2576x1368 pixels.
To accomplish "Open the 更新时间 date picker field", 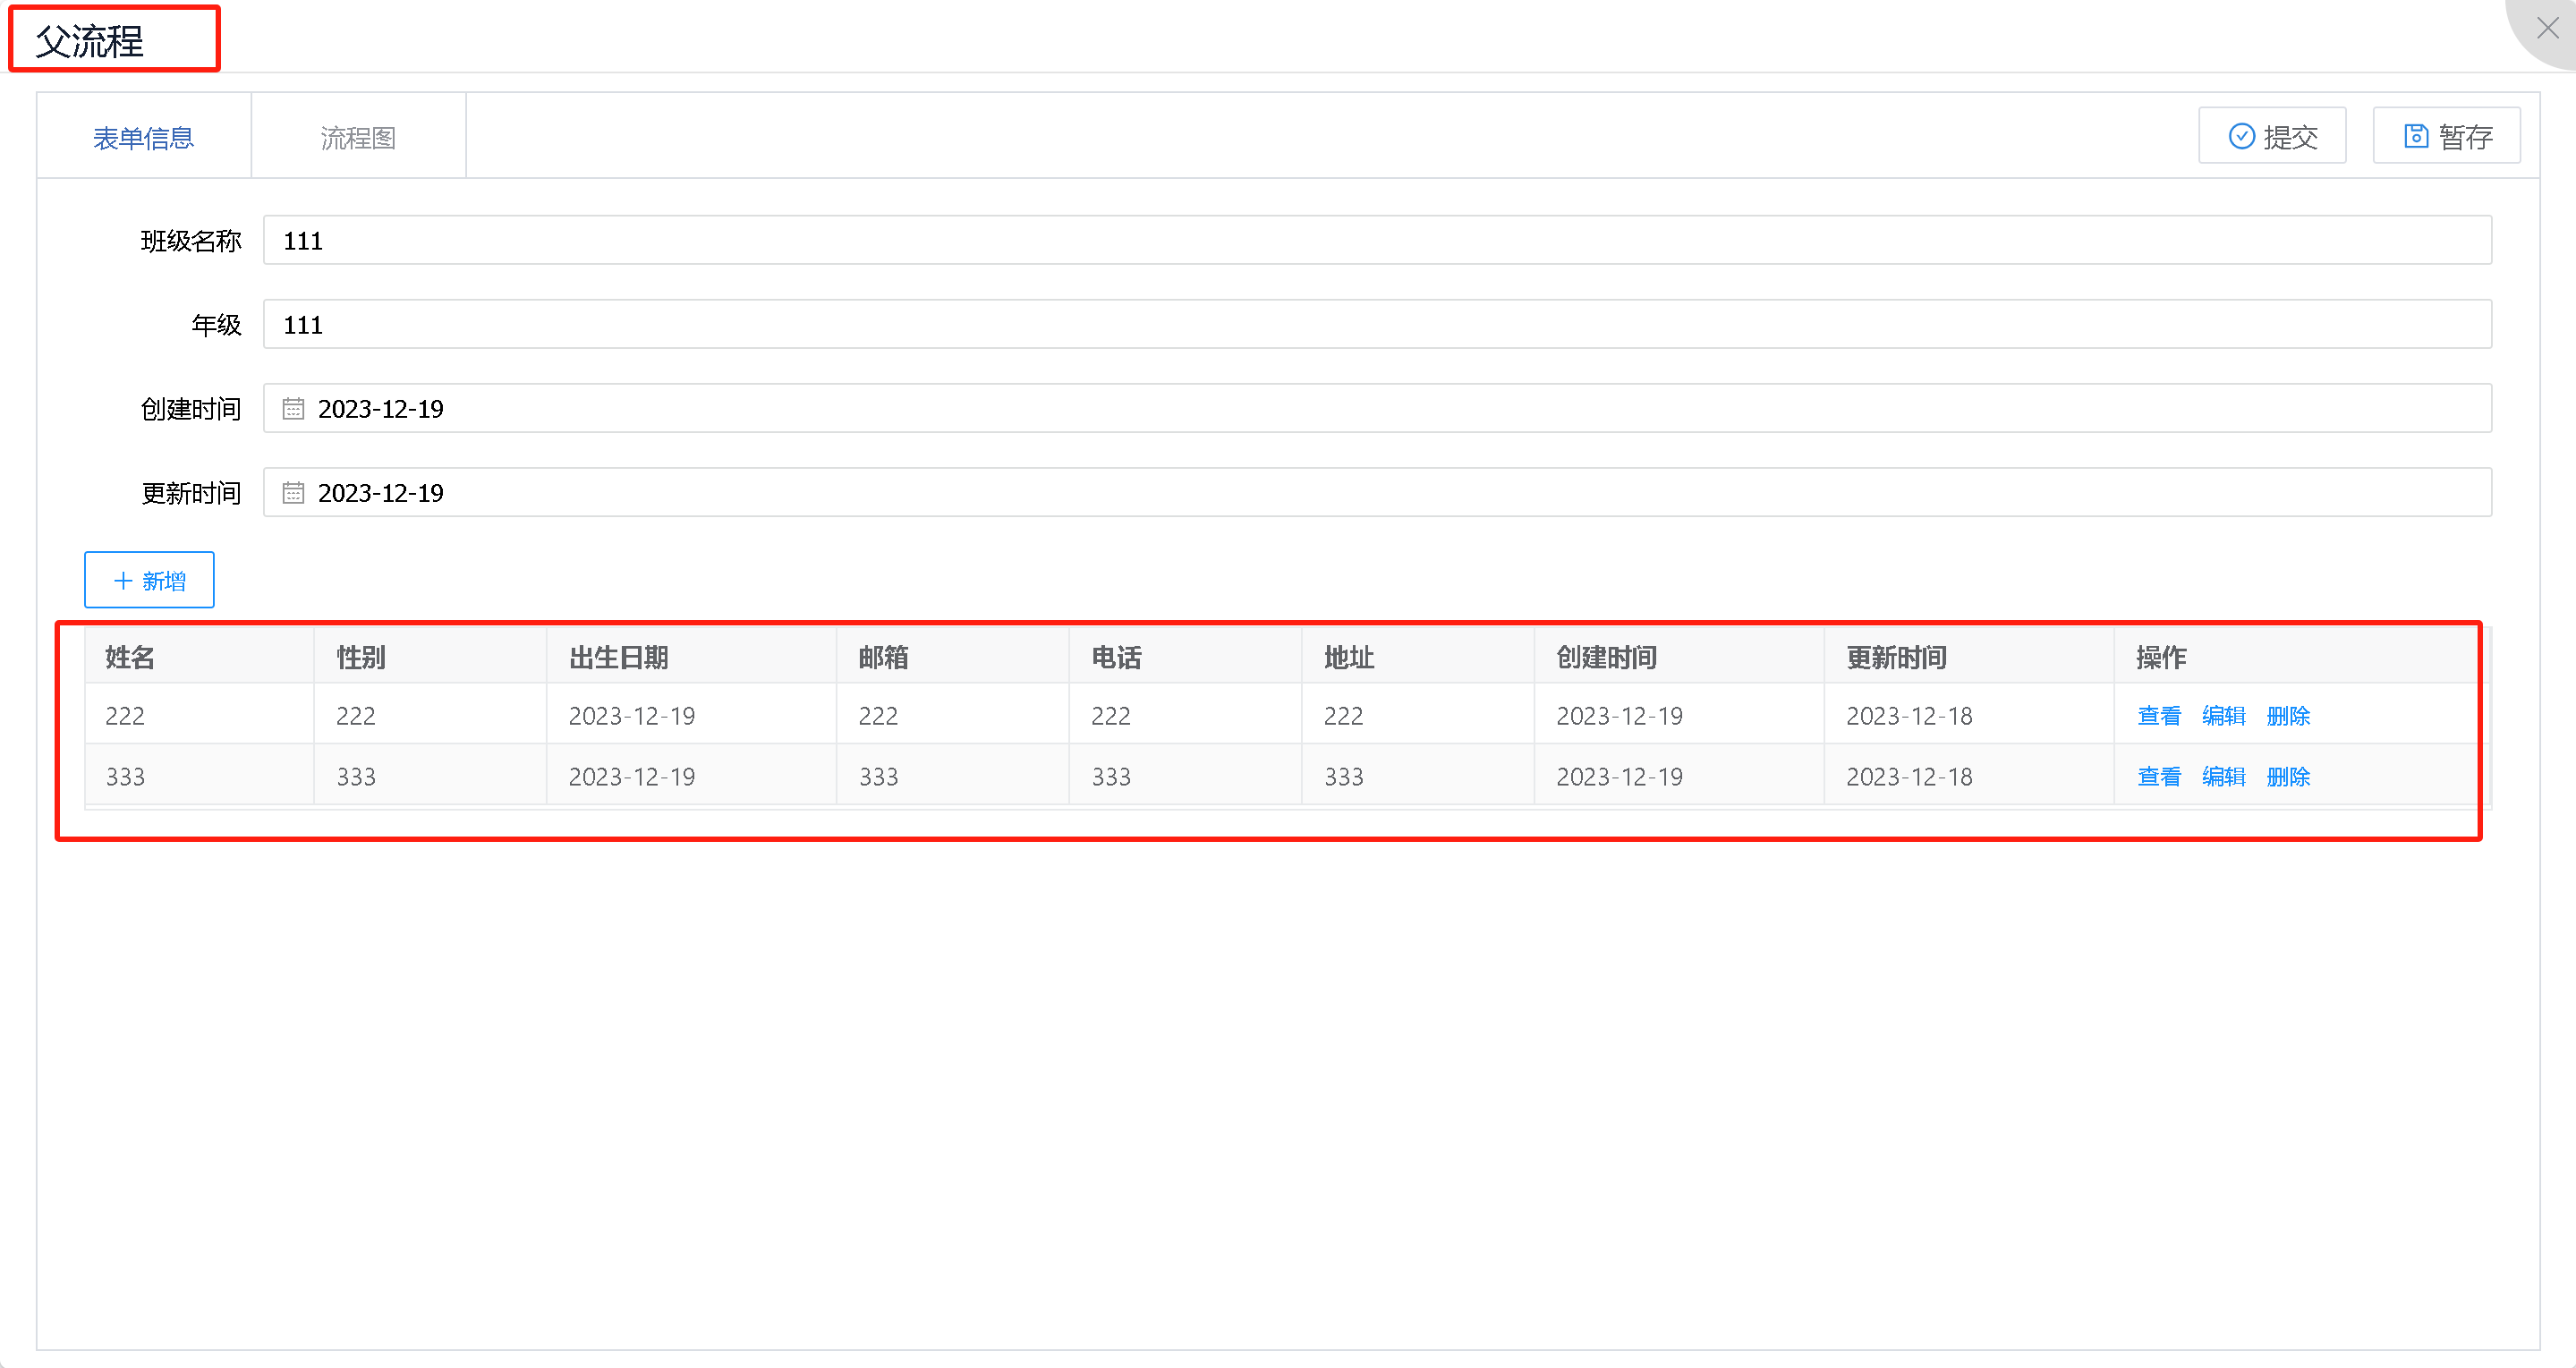I will point(1376,493).
